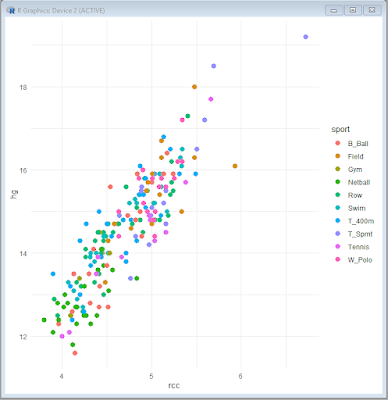Click the 'hg' y-axis title

point(15,195)
